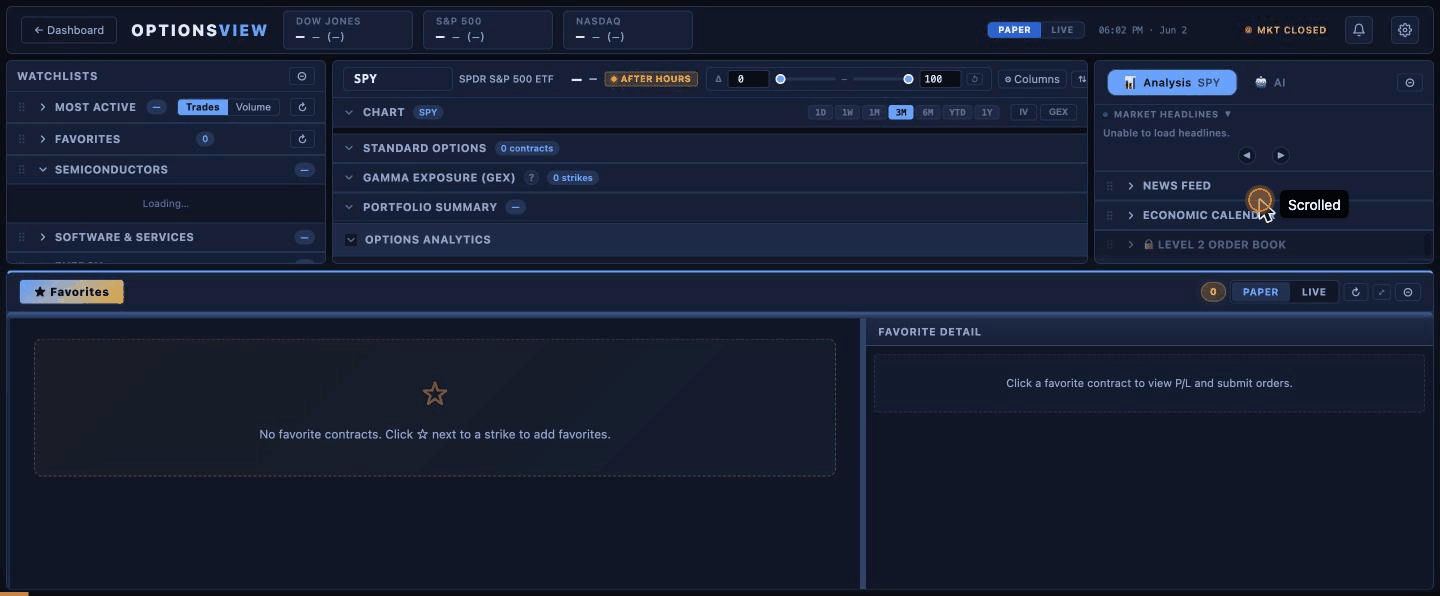Expand the News Feed section
This screenshot has height=596, width=1440.
1131,186
